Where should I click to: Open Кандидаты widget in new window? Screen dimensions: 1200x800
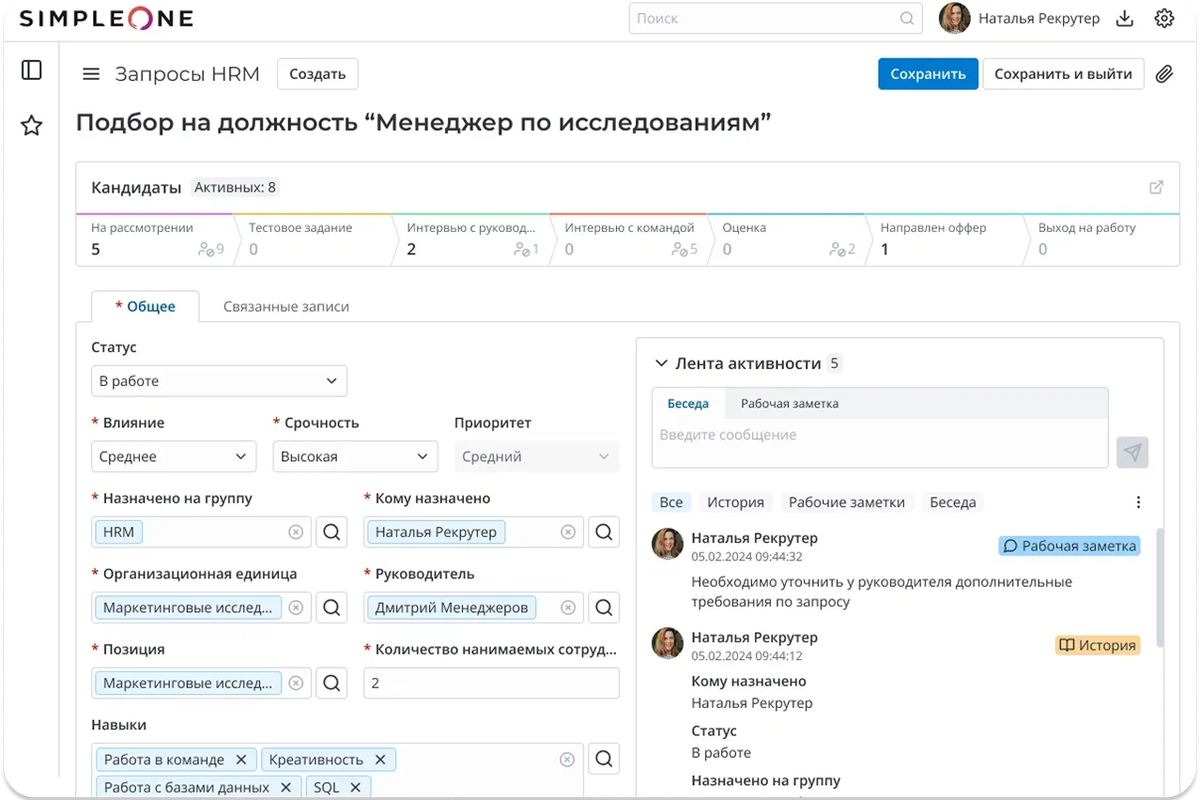1156,187
